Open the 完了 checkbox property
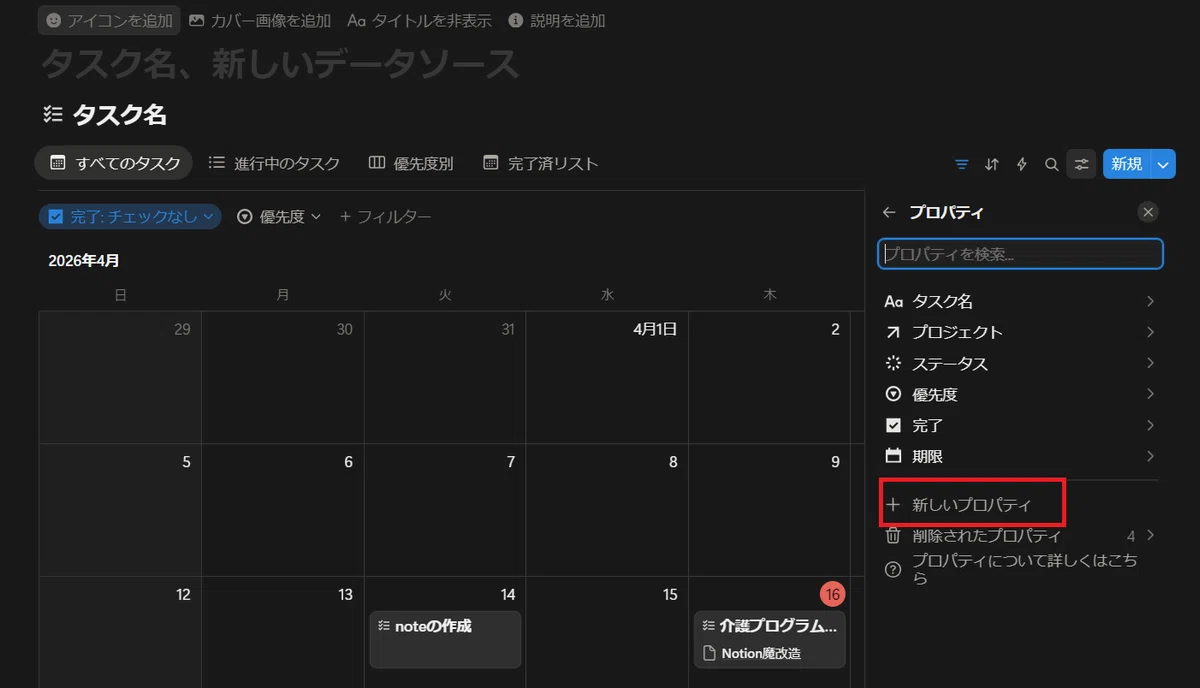This screenshot has width=1200, height=688. coord(1020,425)
